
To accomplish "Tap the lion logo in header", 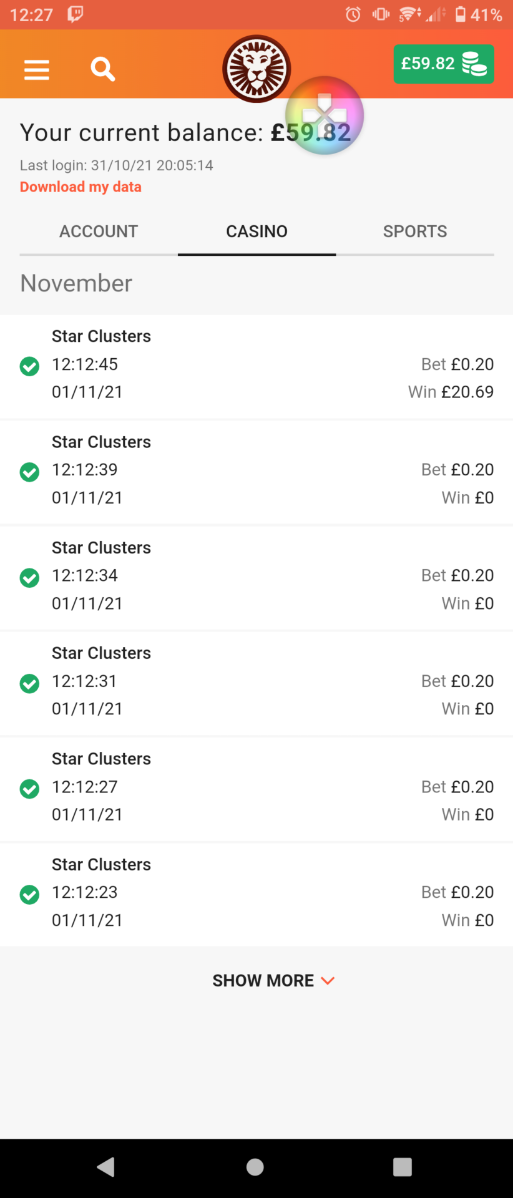I will [256, 68].
